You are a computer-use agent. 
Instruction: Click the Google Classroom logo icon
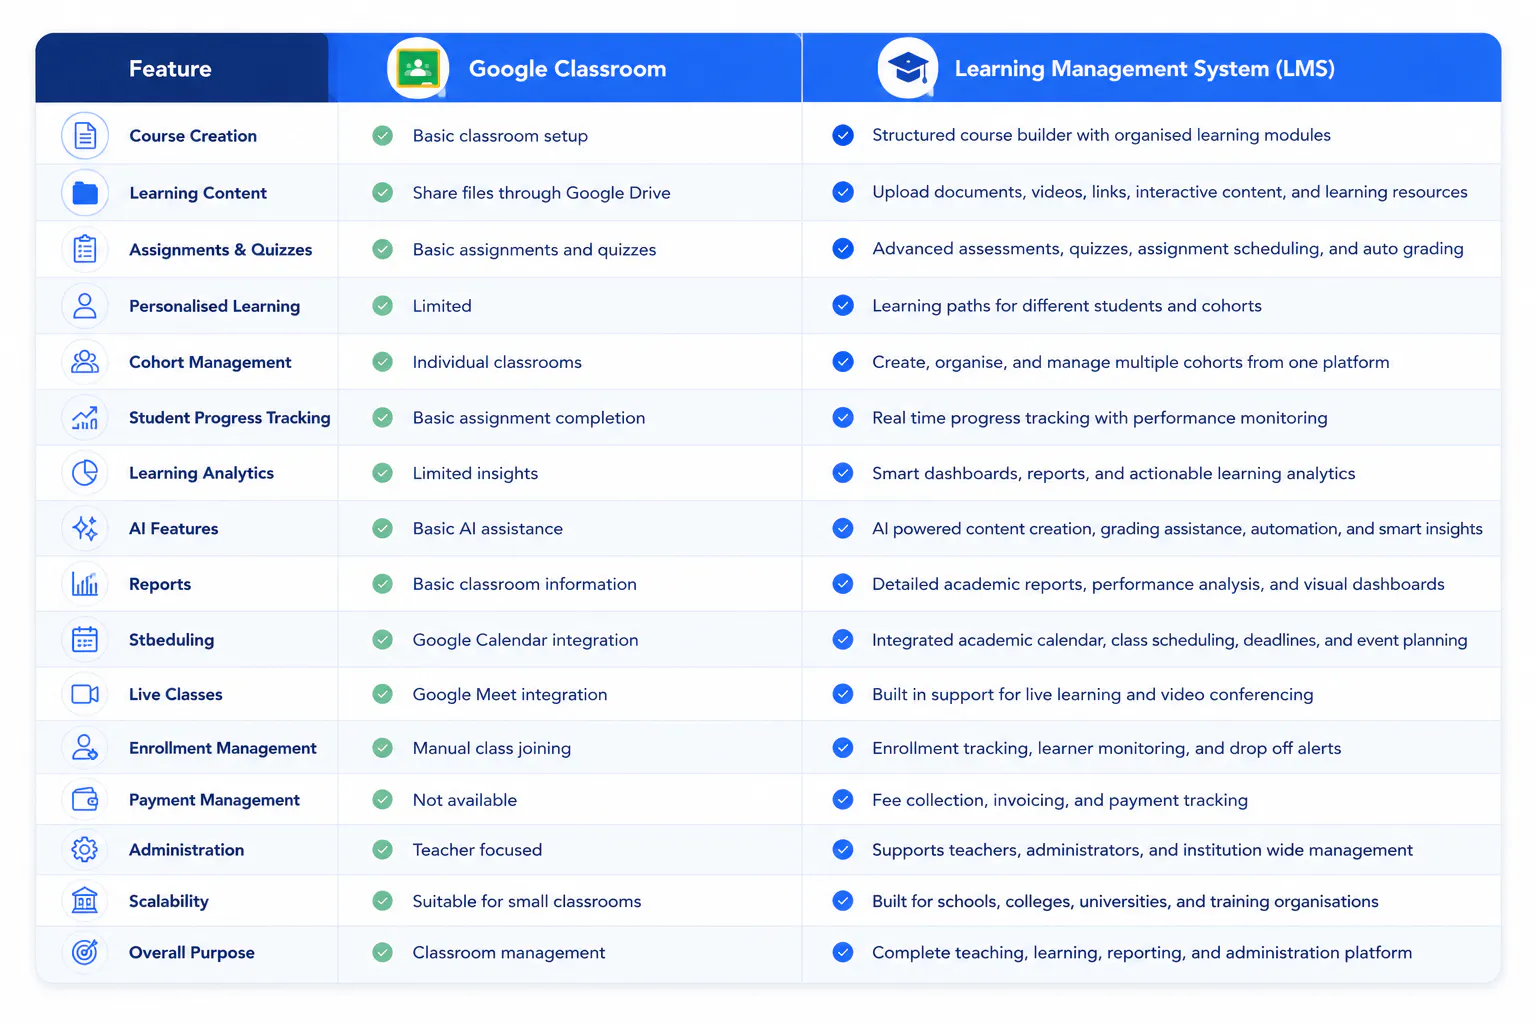coord(418,68)
